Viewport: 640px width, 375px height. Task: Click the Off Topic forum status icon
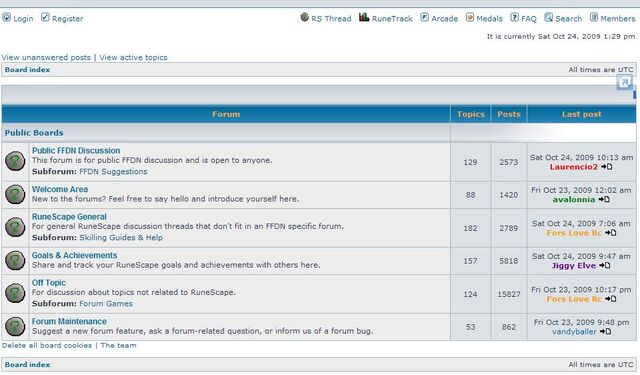point(15,293)
